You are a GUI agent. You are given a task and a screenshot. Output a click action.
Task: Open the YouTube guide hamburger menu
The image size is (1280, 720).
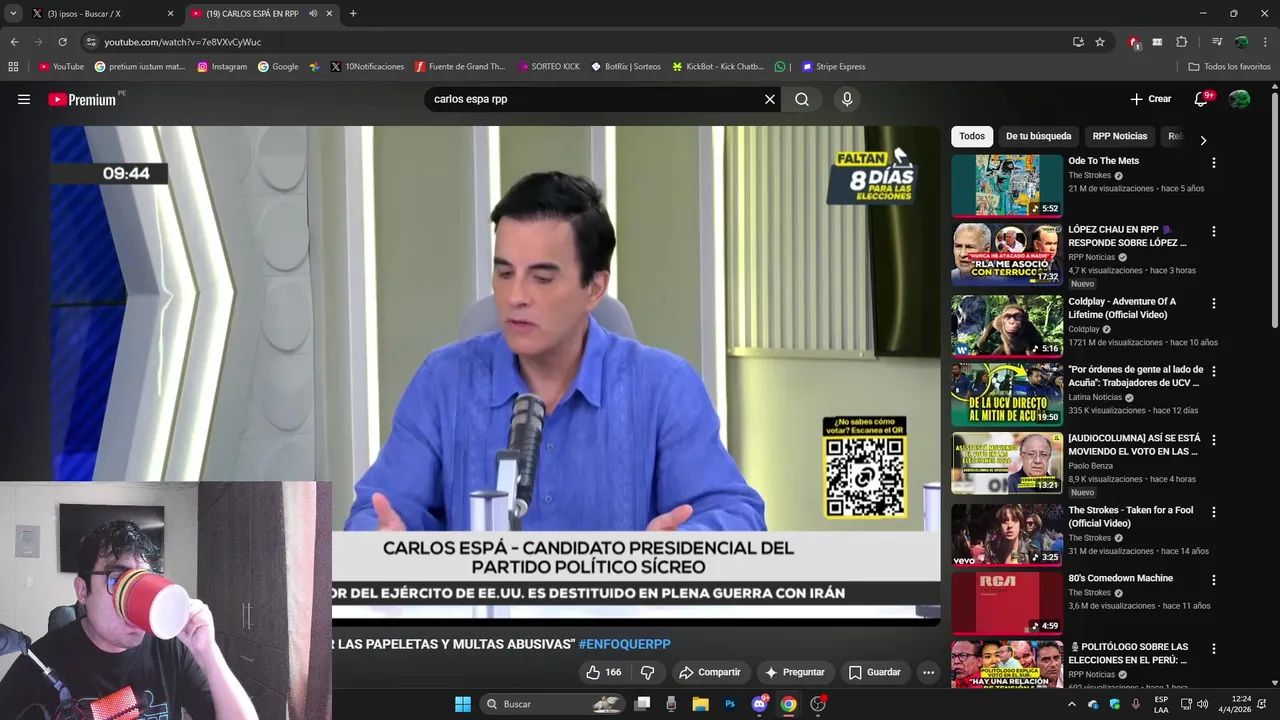(x=24, y=99)
